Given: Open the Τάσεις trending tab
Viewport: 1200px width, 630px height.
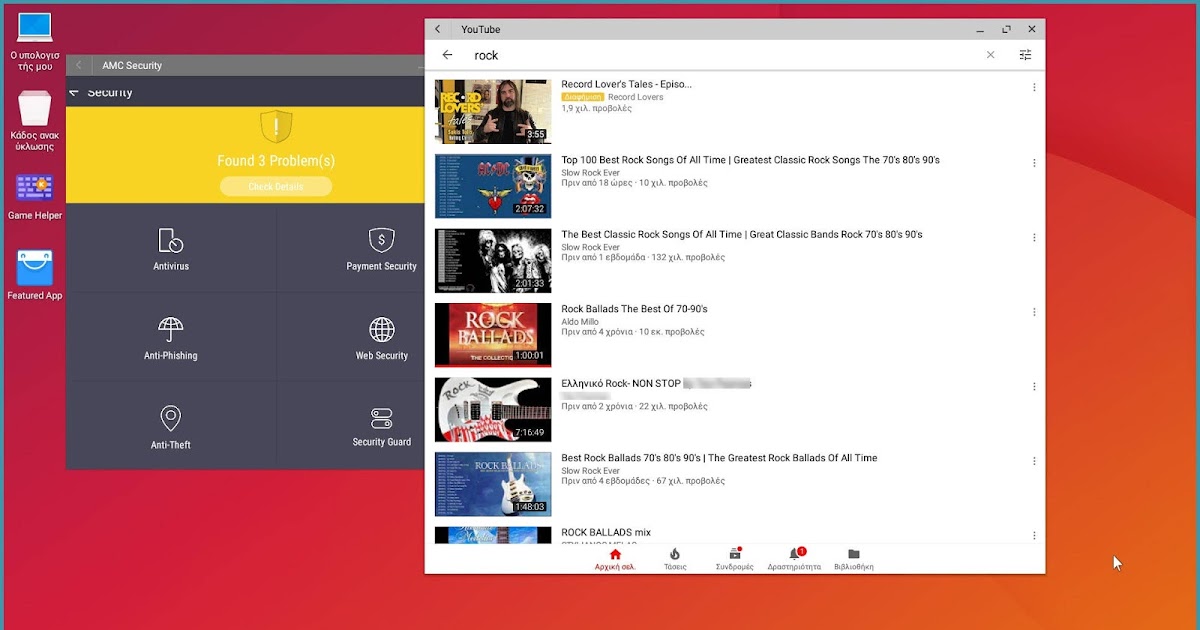Looking at the screenshot, I should click(675, 560).
